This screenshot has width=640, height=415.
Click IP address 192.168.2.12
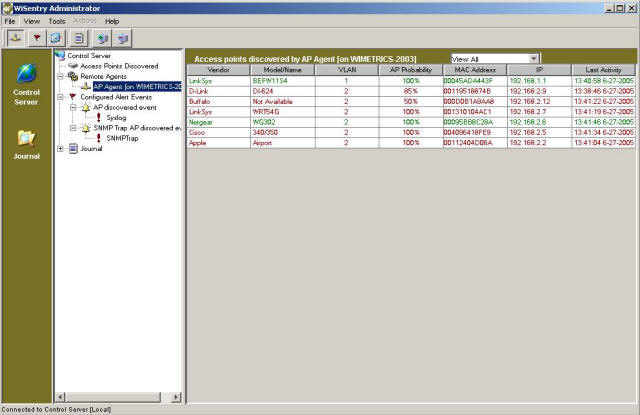pyautogui.click(x=530, y=101)
